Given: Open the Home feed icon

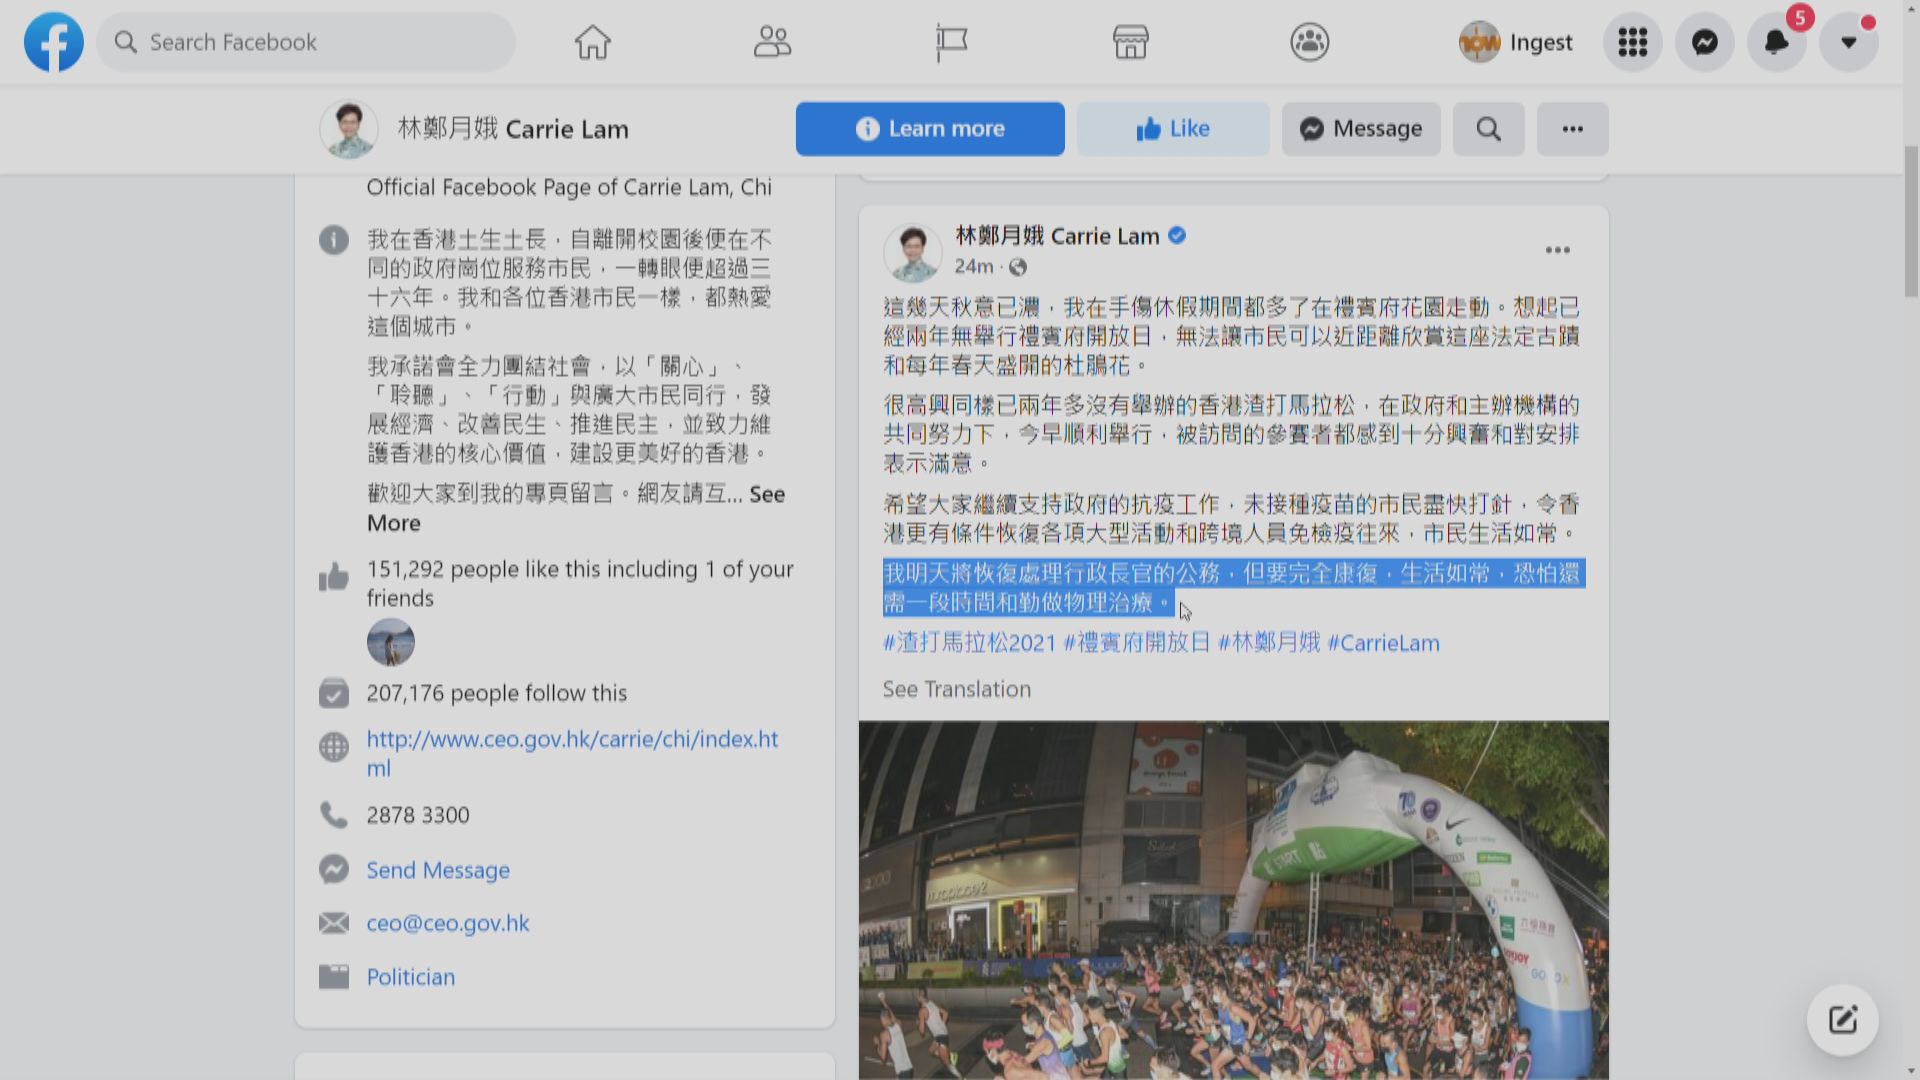Looking at the screenshot, I should pos(592,42).
